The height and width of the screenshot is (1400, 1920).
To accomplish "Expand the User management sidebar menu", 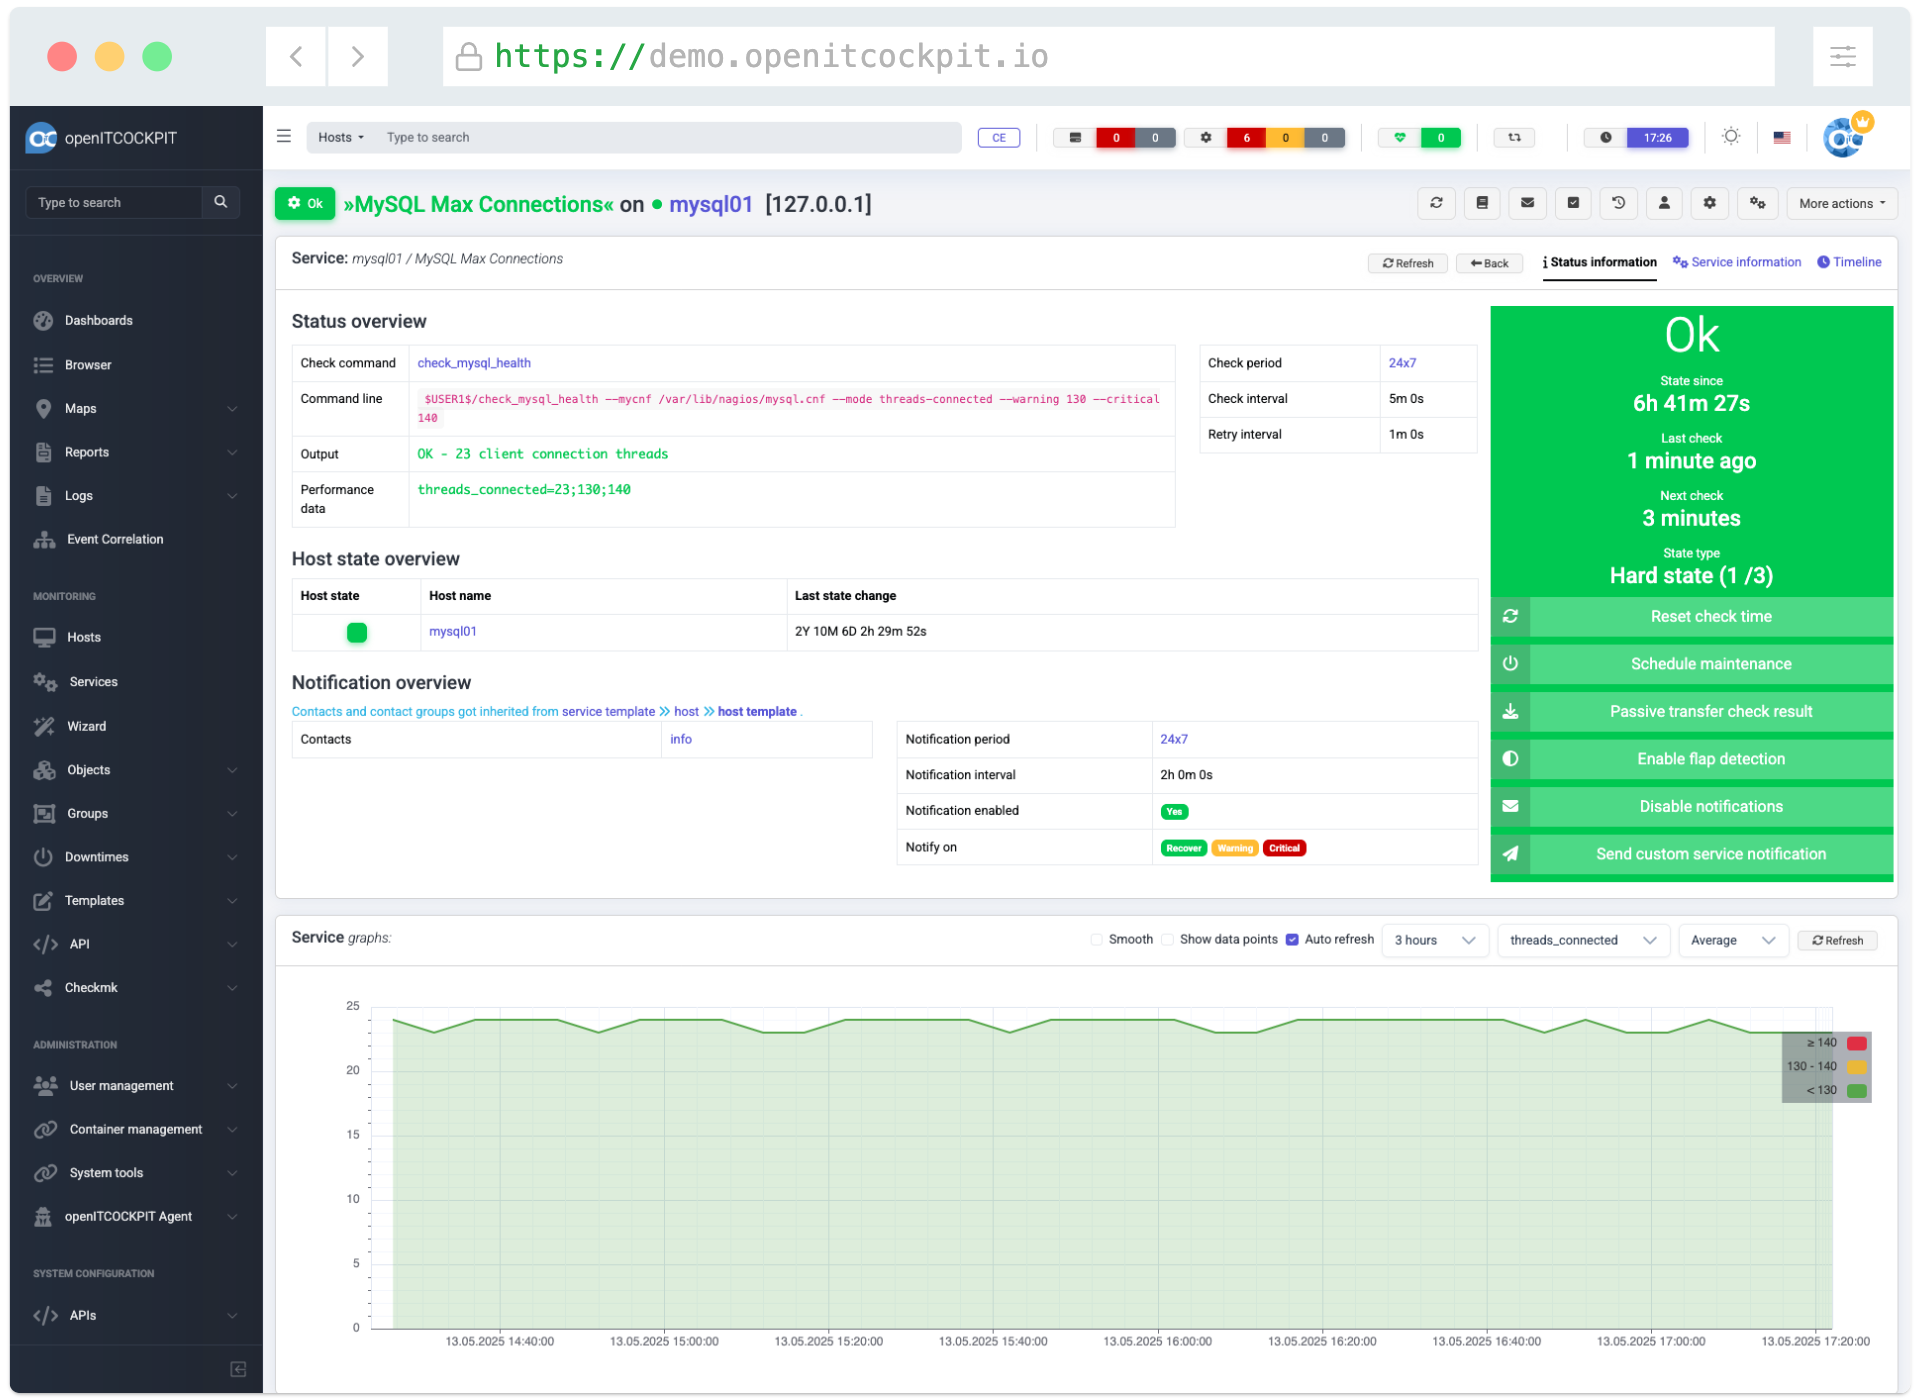I will tap(135, 1085).
